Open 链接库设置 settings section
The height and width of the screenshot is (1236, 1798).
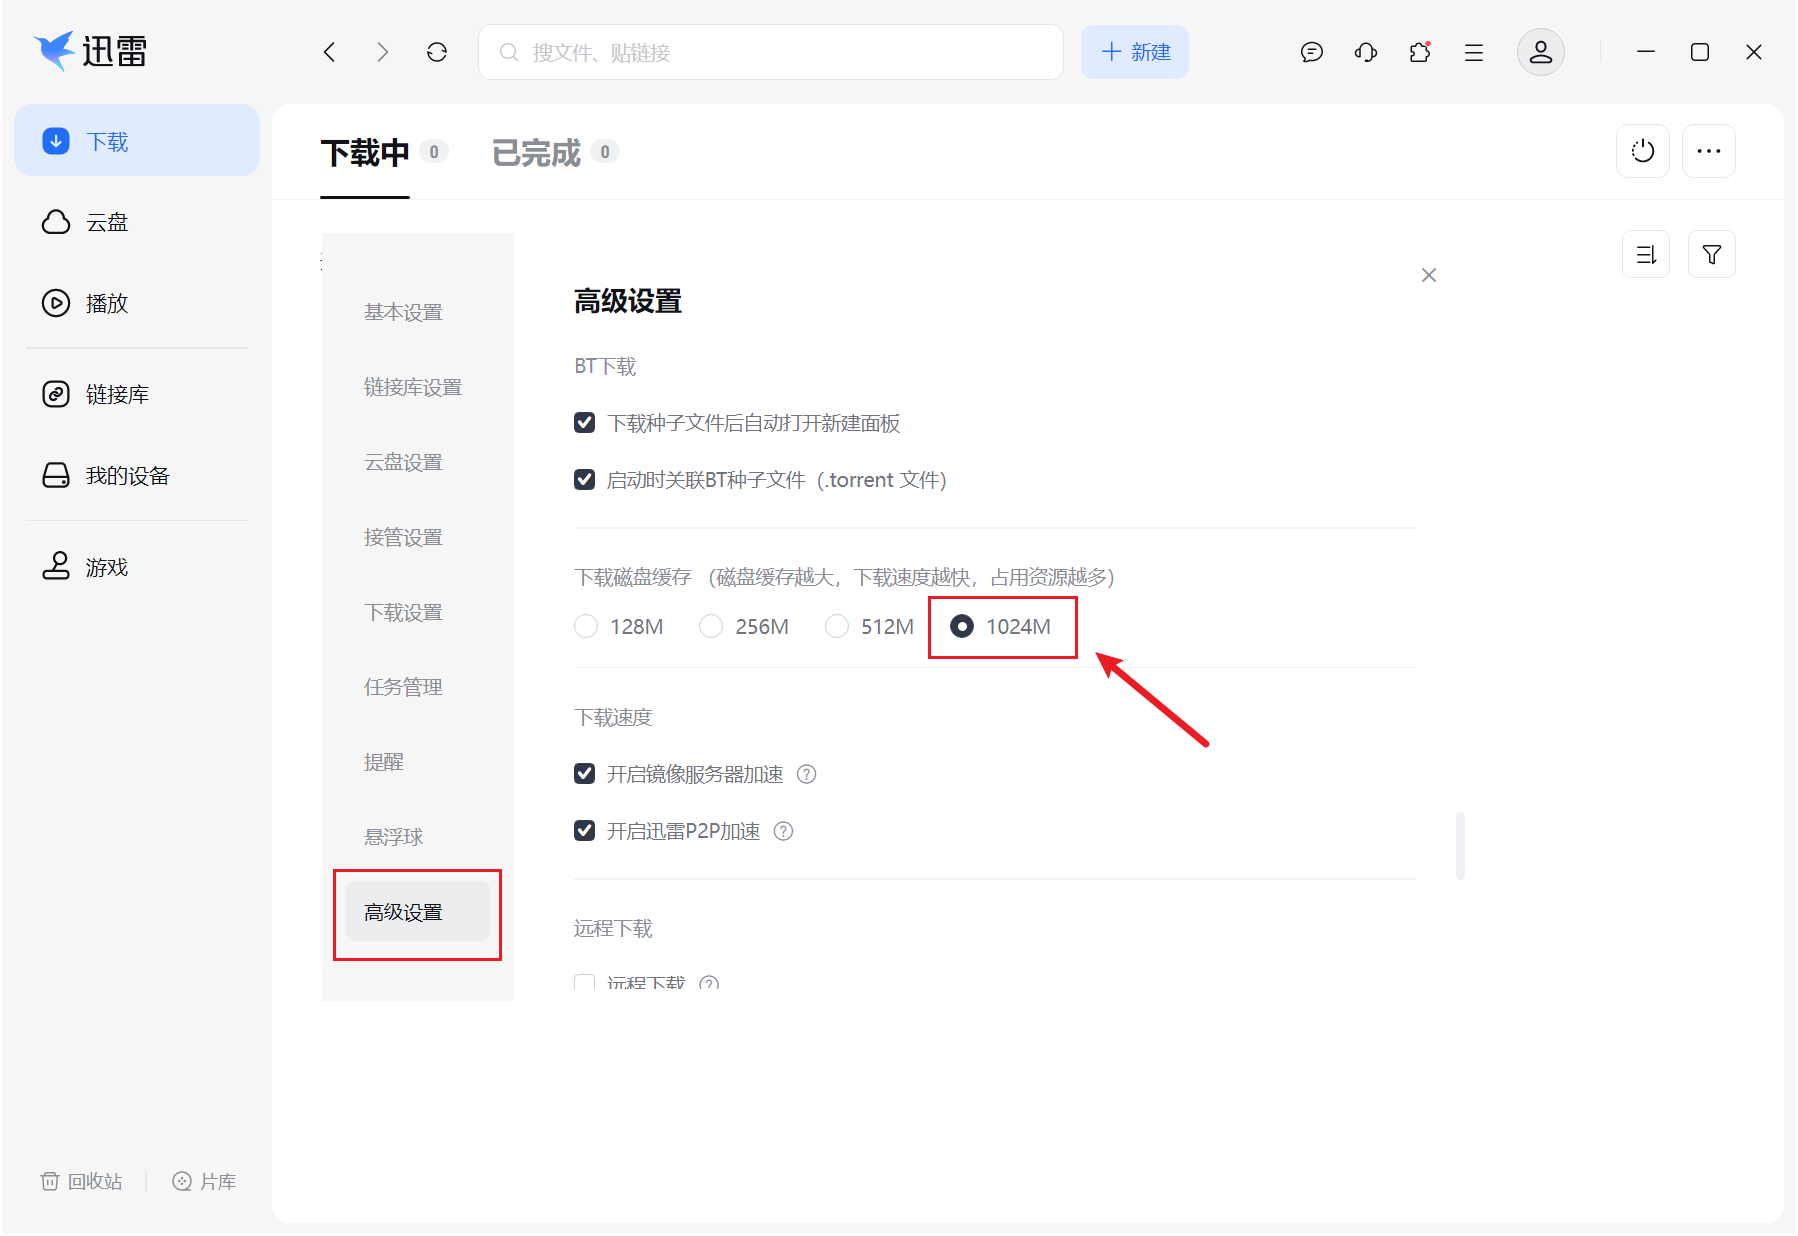413,387
